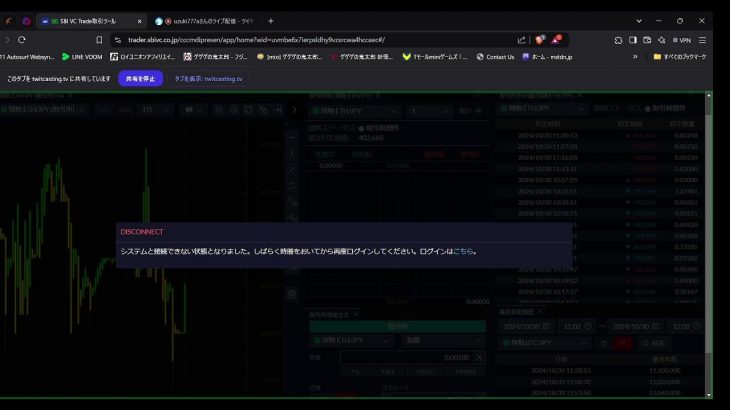Close the order entry panel tab
Image resolution: width=730 pixels, height=410 pixels.
tap(356, 315)
